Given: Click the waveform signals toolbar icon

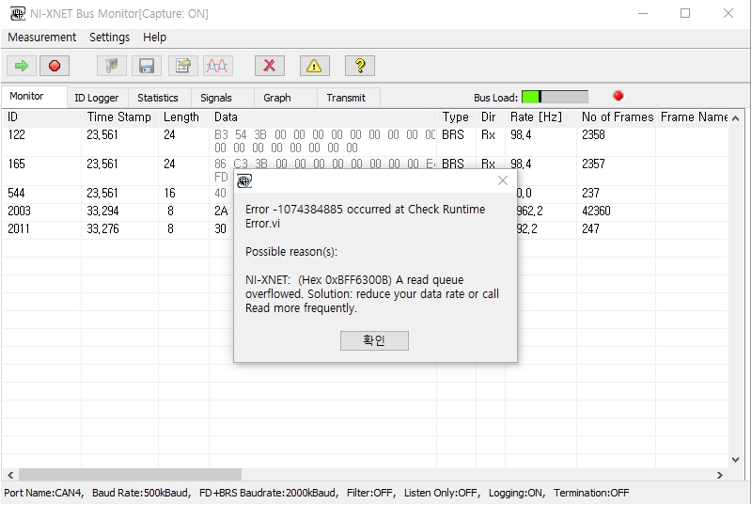Looking at the screenshot, I should pyautogui.click(x=218, y=66).
